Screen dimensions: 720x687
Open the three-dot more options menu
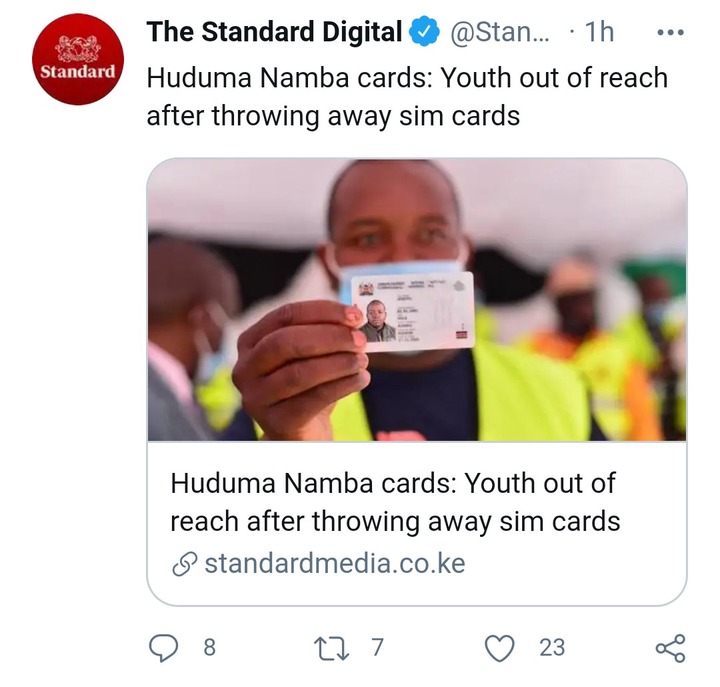(x=670, y=33)
